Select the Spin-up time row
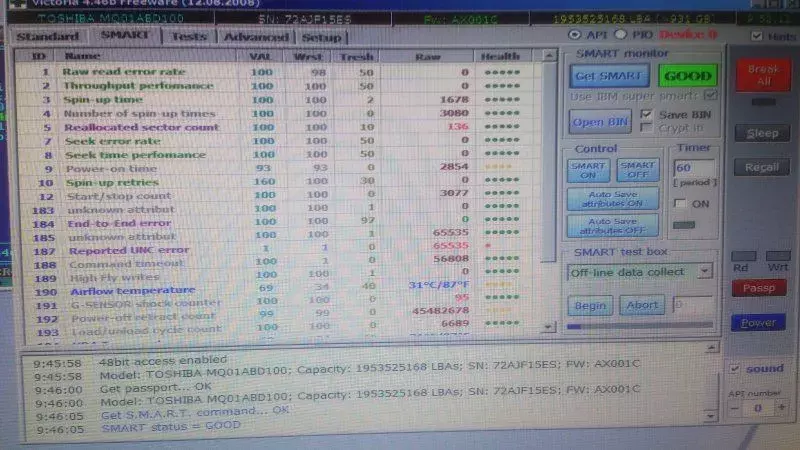800x450 pixels. [x=278, y=99]
